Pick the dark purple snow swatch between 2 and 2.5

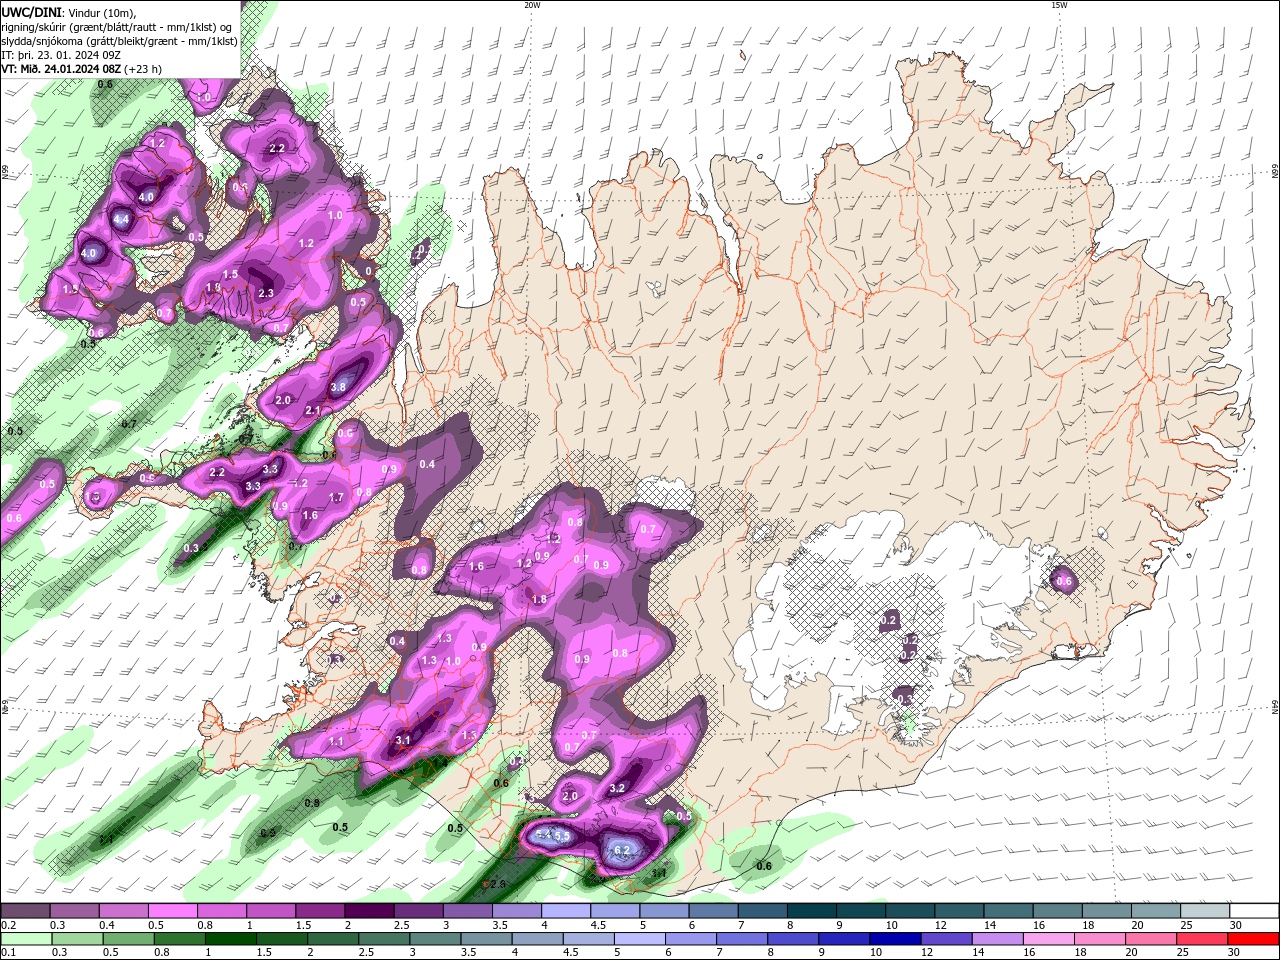pyautogui.click(x=369, y=911)
